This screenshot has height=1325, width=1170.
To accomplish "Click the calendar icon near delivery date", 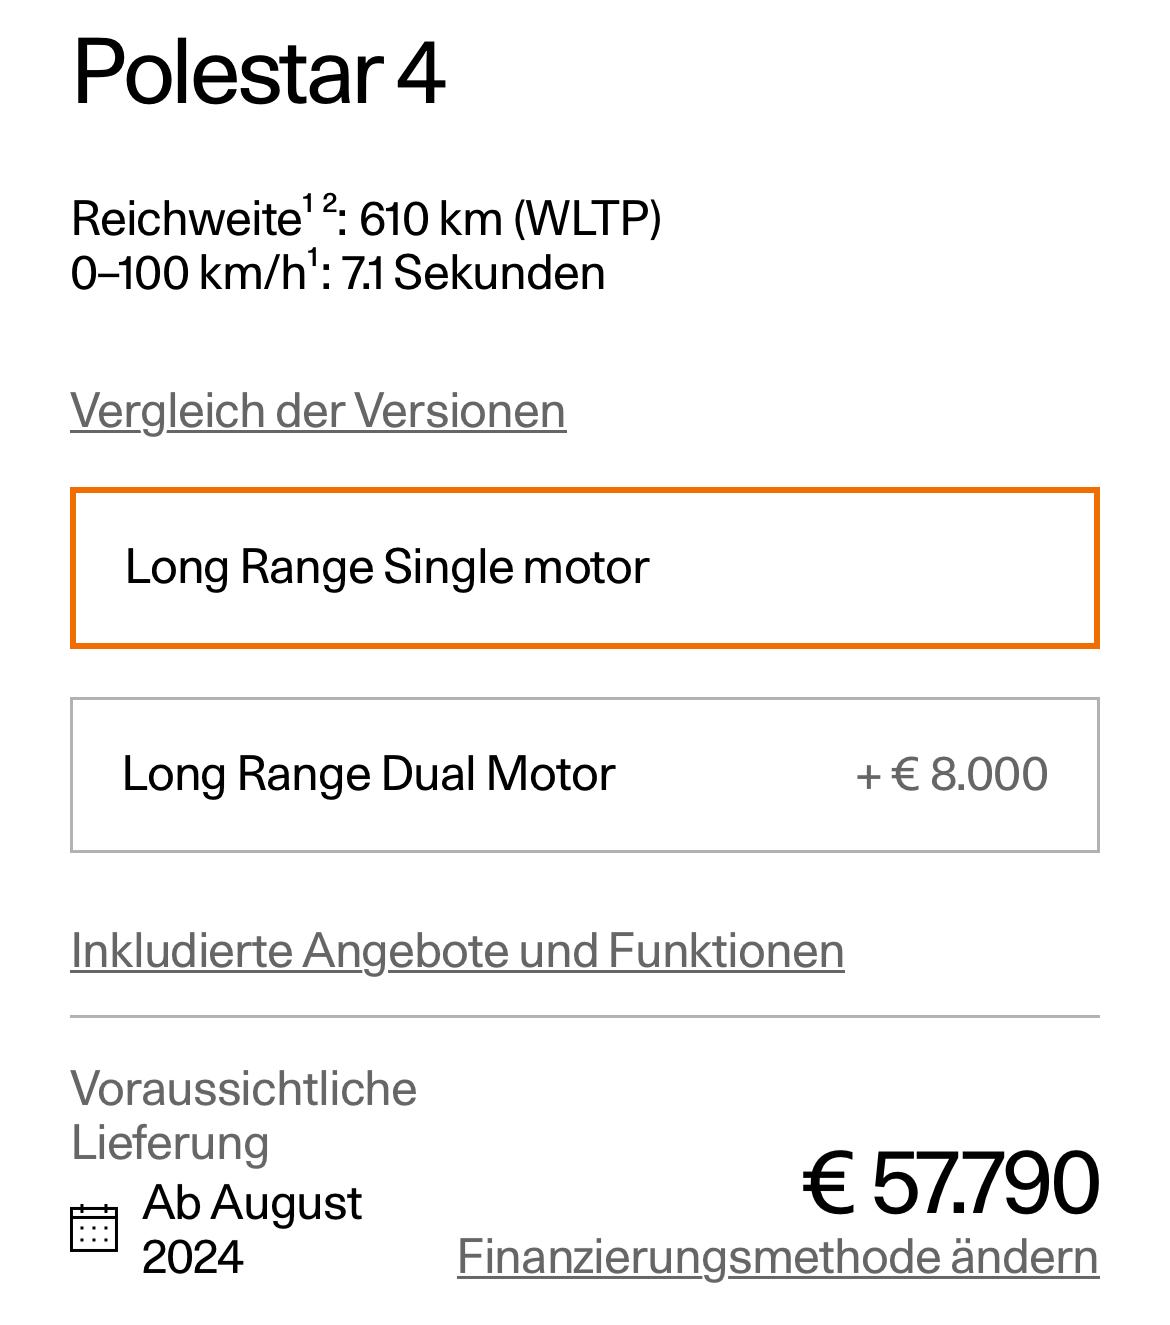I will coord(94,1228).
